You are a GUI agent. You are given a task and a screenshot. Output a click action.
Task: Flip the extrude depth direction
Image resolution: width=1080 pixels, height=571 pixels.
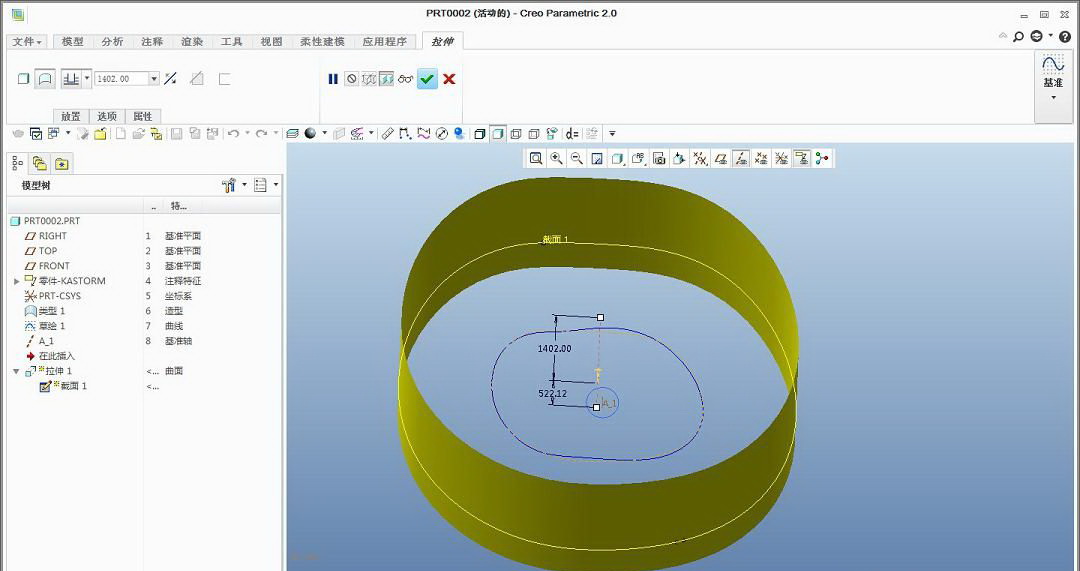point(170,79)
